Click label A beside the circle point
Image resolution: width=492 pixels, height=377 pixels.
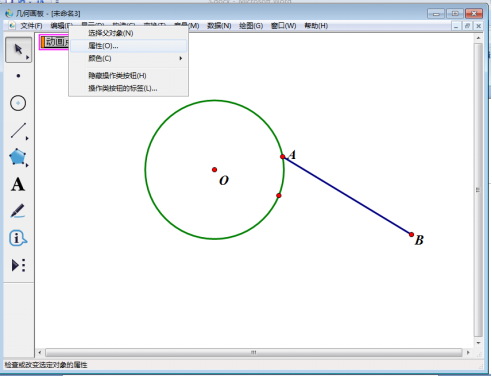pos(292,155)
